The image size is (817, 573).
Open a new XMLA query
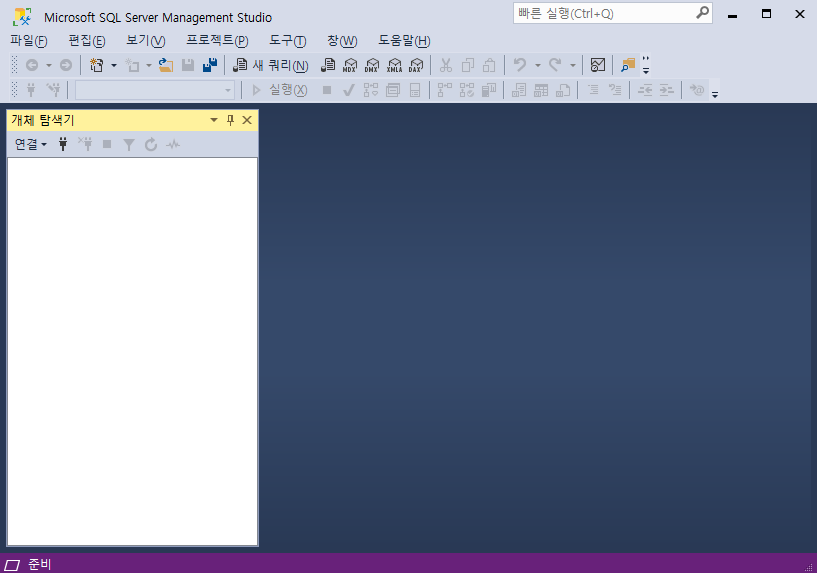coord(394,65)
